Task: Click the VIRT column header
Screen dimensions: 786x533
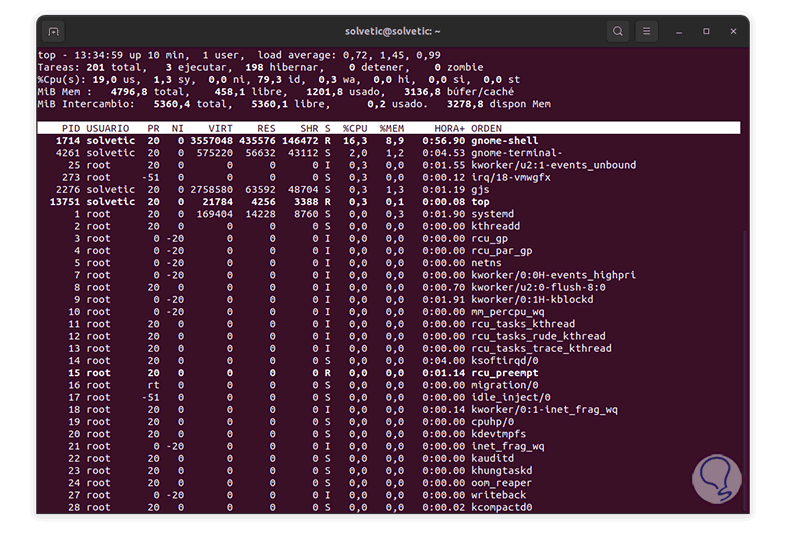Action: [221, 128]
